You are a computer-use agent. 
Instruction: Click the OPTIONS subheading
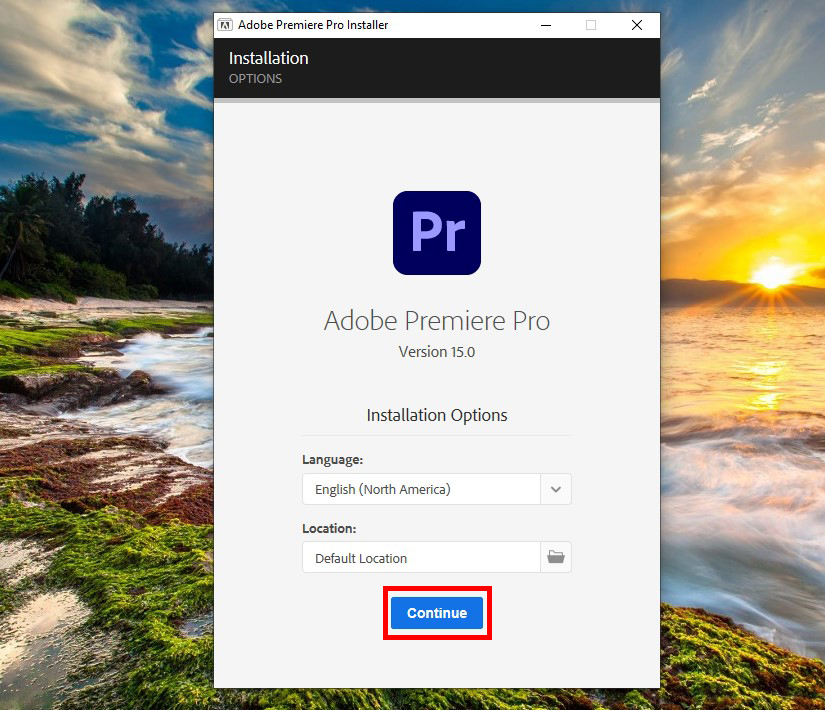point(255,78)
